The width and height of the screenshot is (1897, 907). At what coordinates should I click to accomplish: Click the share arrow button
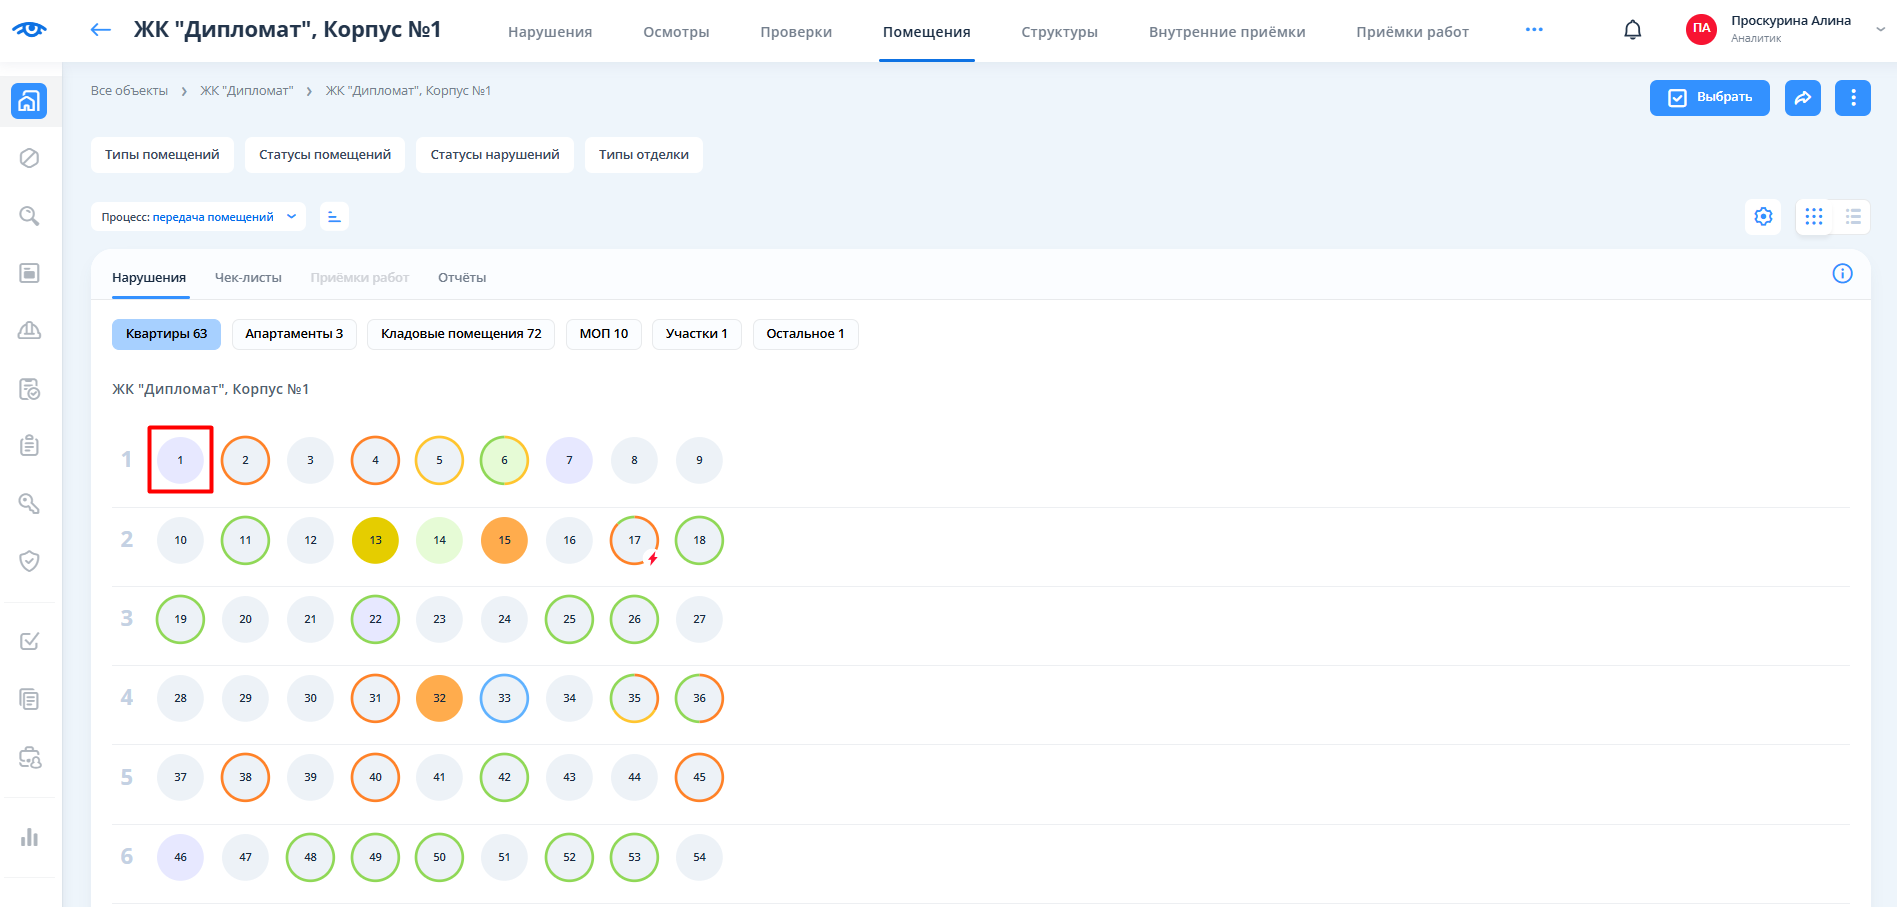1802,98
